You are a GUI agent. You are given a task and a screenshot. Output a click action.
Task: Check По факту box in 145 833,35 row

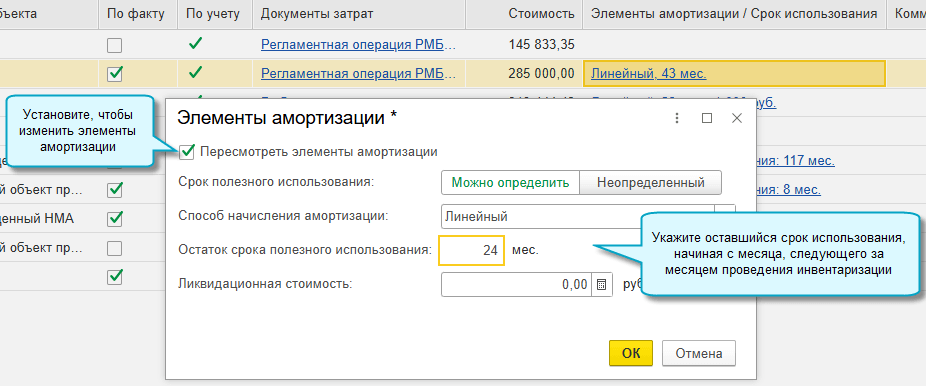tap(115, 45)
